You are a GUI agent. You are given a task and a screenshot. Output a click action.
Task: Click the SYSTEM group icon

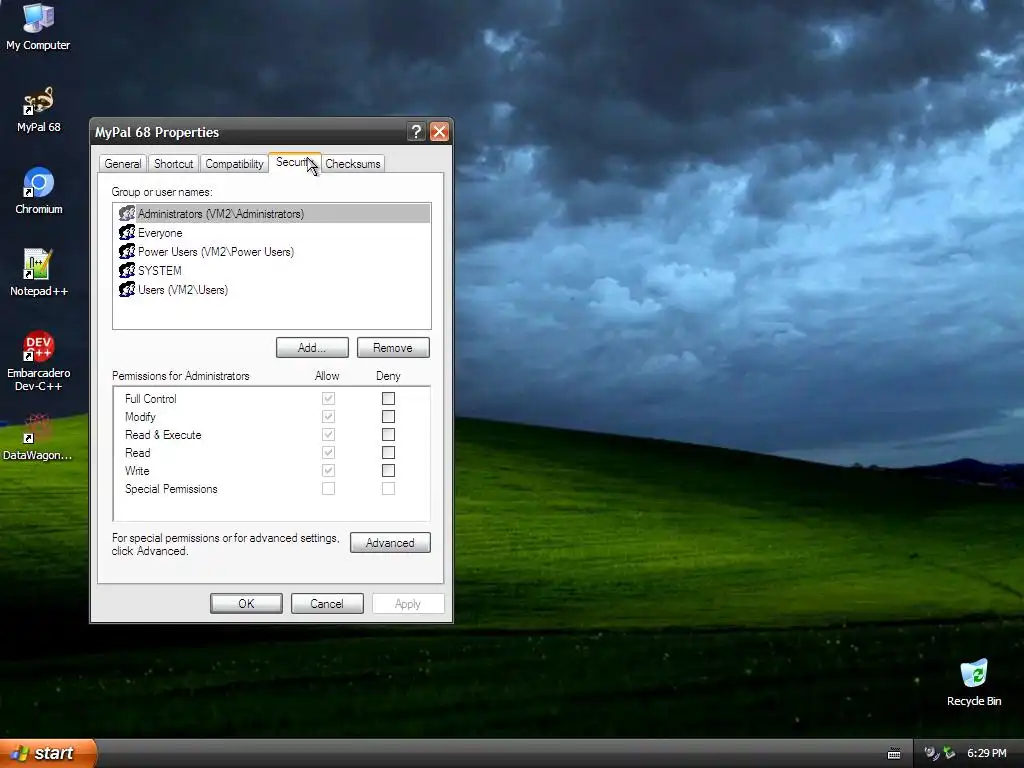tap(127, 270)
